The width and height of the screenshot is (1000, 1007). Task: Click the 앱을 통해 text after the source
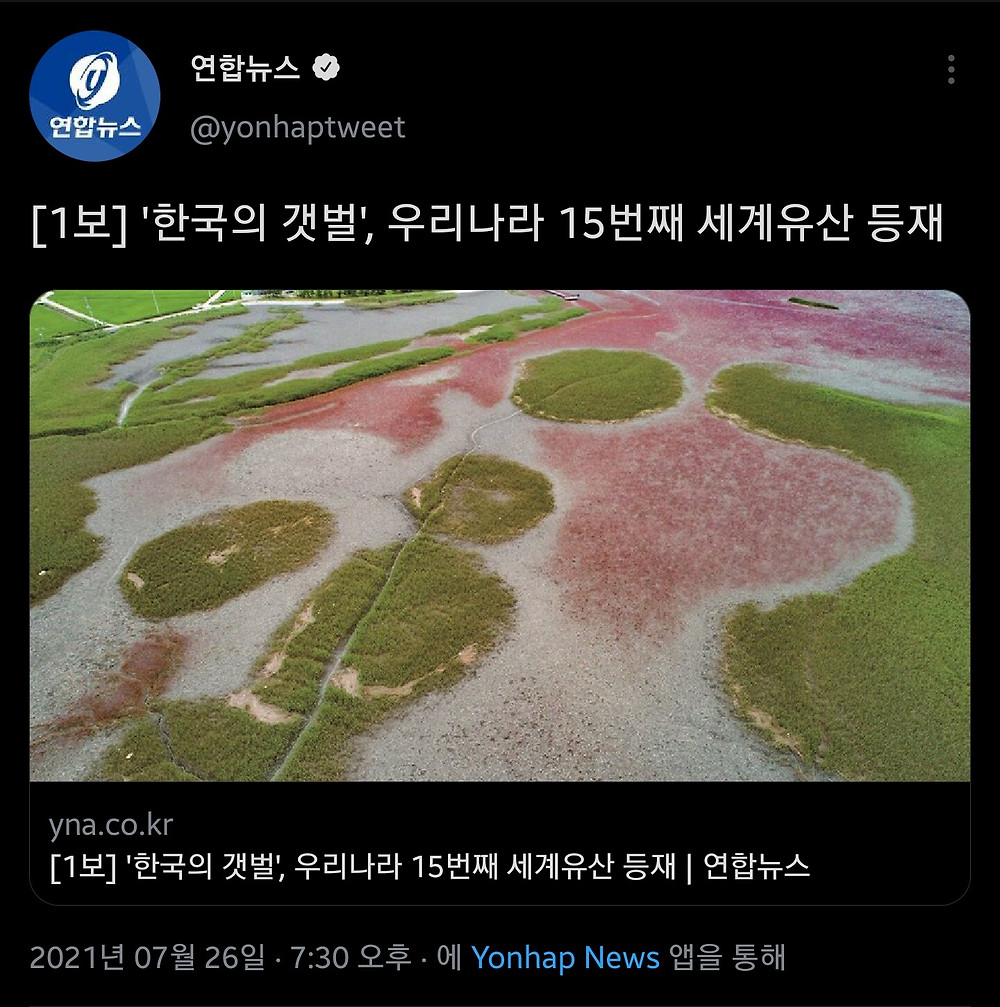[x=728, y=958]
